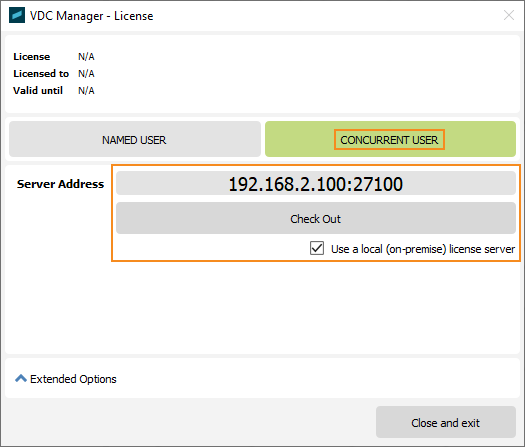This screenshot has width=525, height=447.
Task: Click Close and exit button
Action: tap(446, 422)
